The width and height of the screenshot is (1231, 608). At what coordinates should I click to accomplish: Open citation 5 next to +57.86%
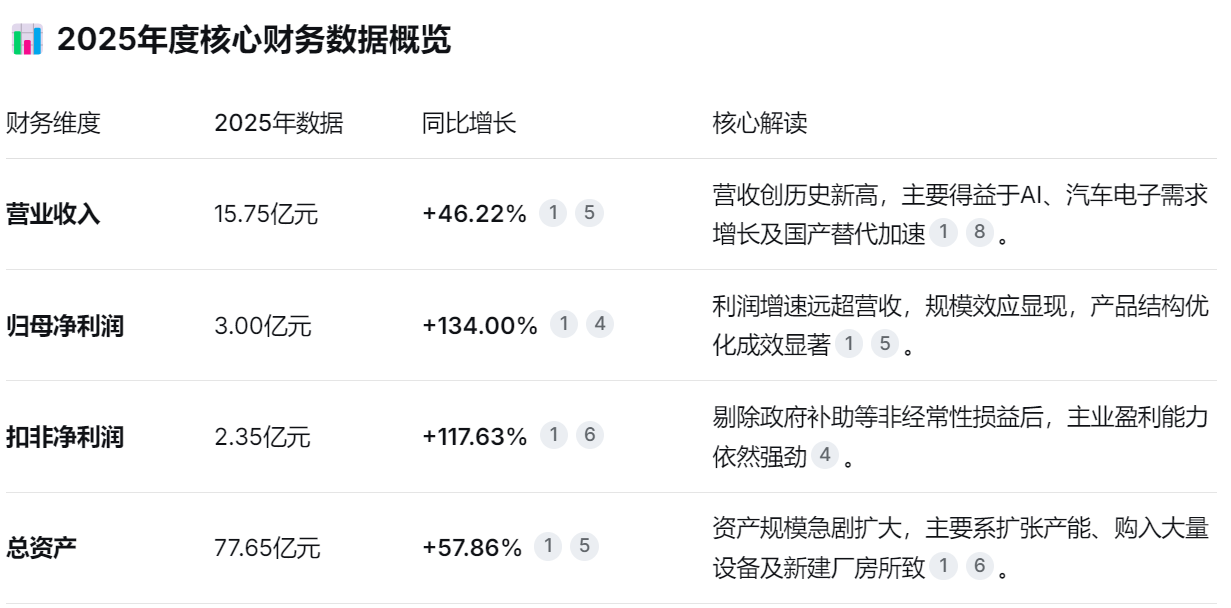coord(584,547)
